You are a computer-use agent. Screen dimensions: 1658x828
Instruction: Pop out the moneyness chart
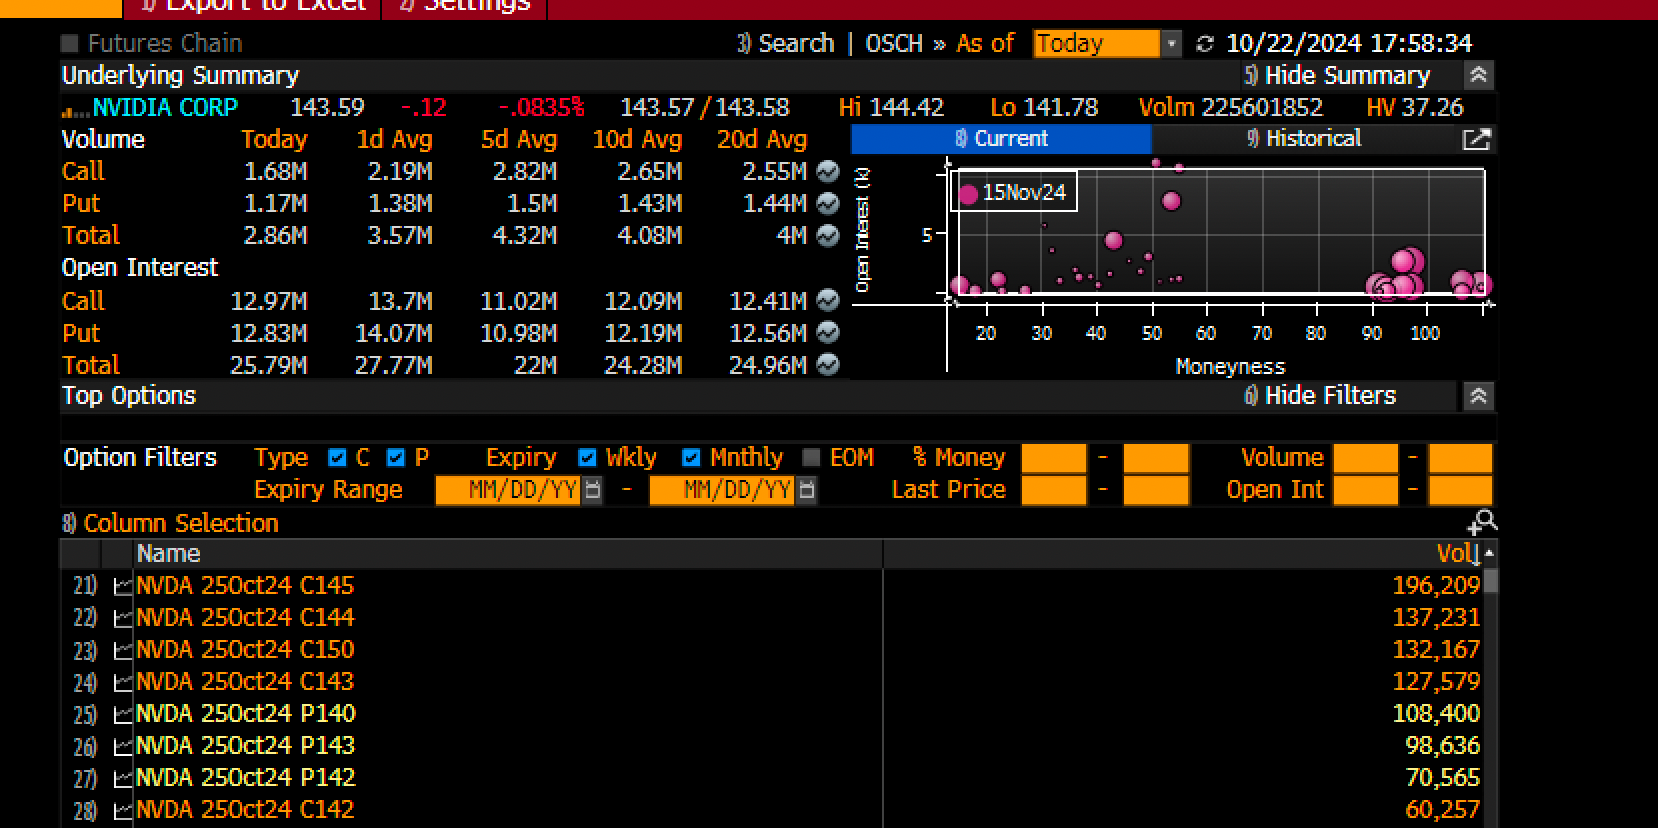[1476, 139]
